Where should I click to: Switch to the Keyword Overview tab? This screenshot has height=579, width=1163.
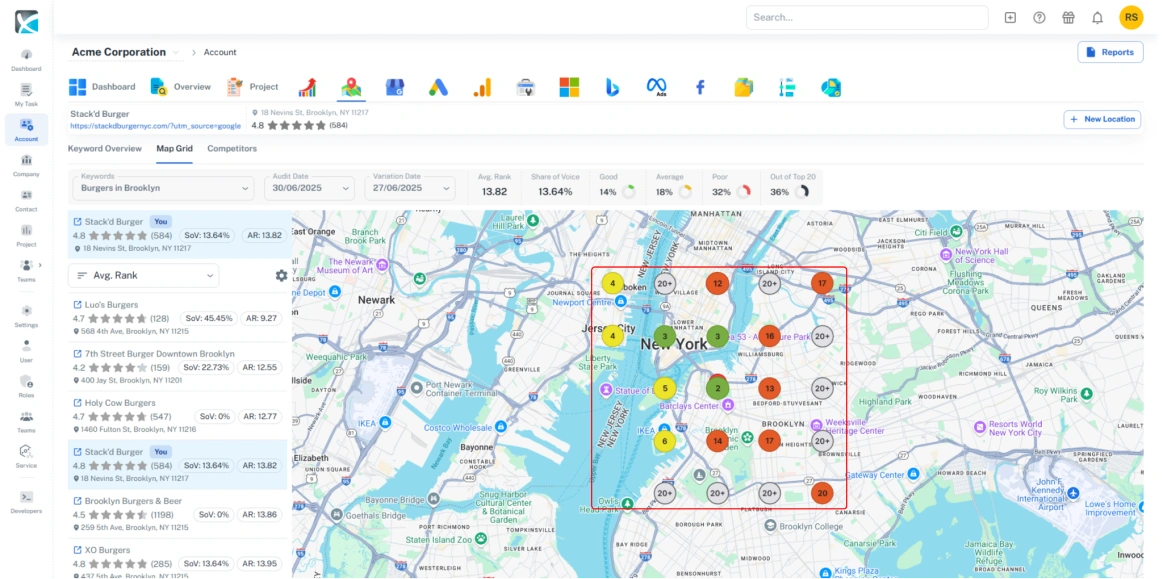(105, 148)
